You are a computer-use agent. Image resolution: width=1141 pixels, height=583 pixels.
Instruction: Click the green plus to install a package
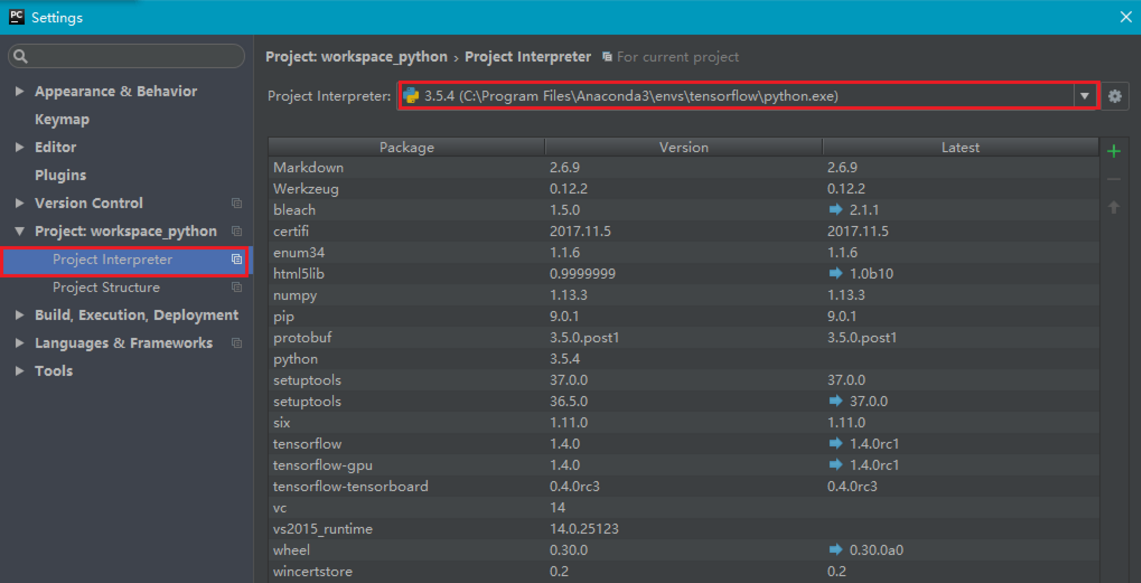1113,151
